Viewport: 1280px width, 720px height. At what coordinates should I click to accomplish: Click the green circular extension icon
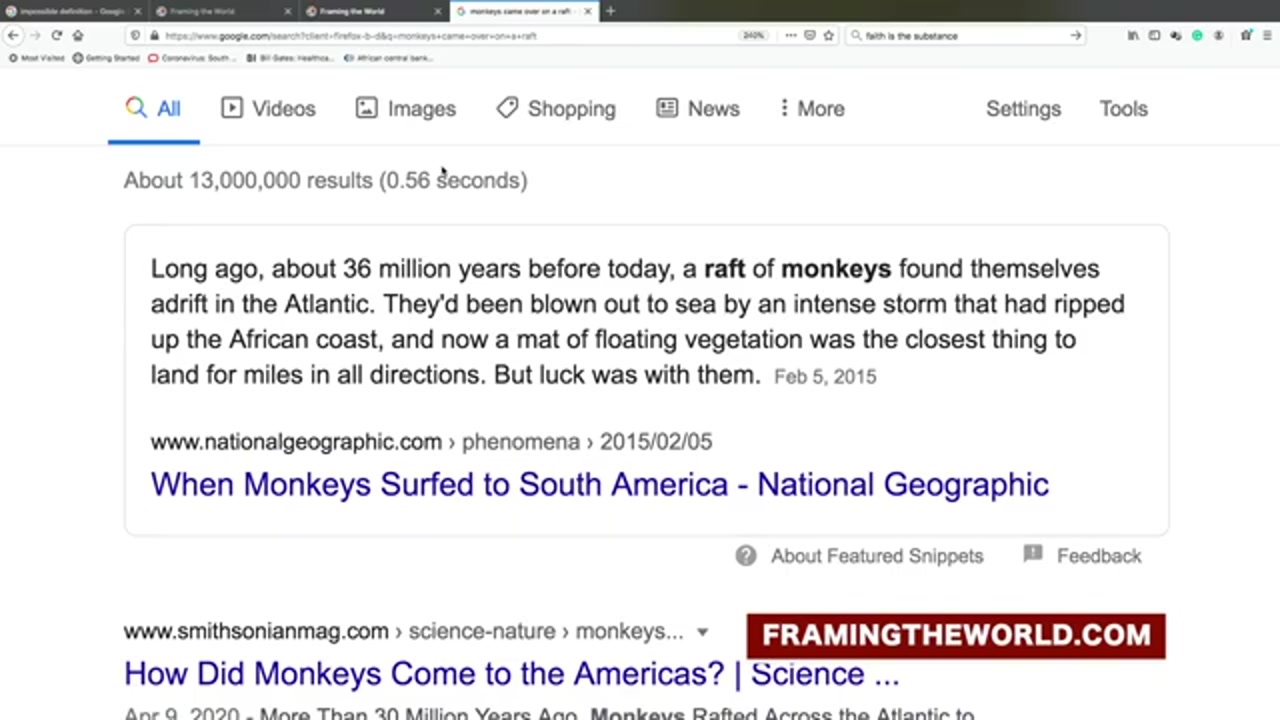pyautogui.click(x=1197, y=35)
